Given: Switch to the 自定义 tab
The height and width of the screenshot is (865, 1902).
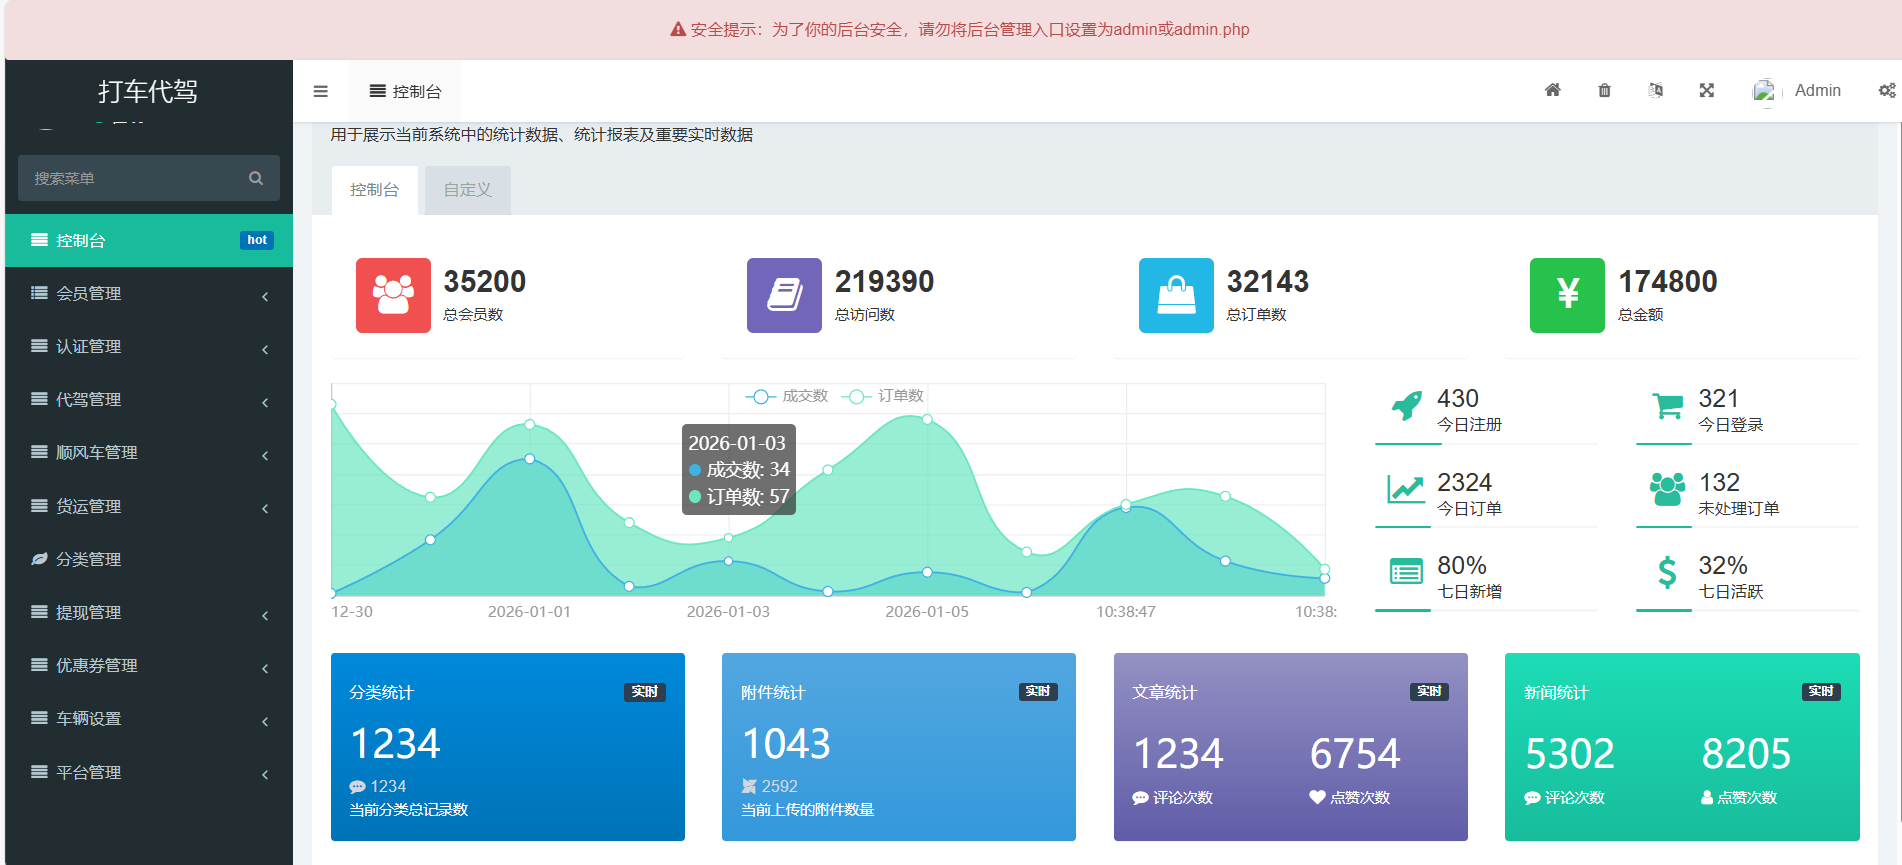Looking at the screenshot, I should 467,190.
